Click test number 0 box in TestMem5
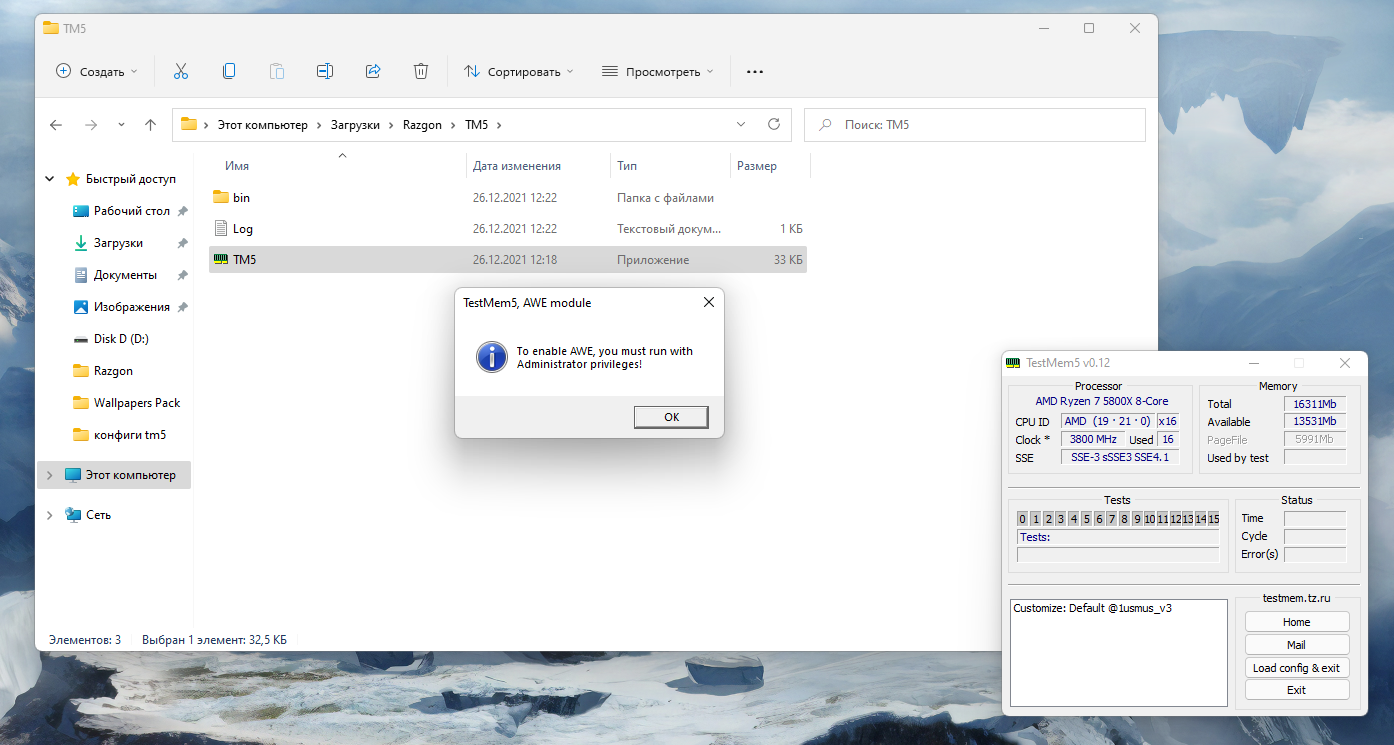This screenshot has height=745, width=1394. click(x=1022, y=519)
